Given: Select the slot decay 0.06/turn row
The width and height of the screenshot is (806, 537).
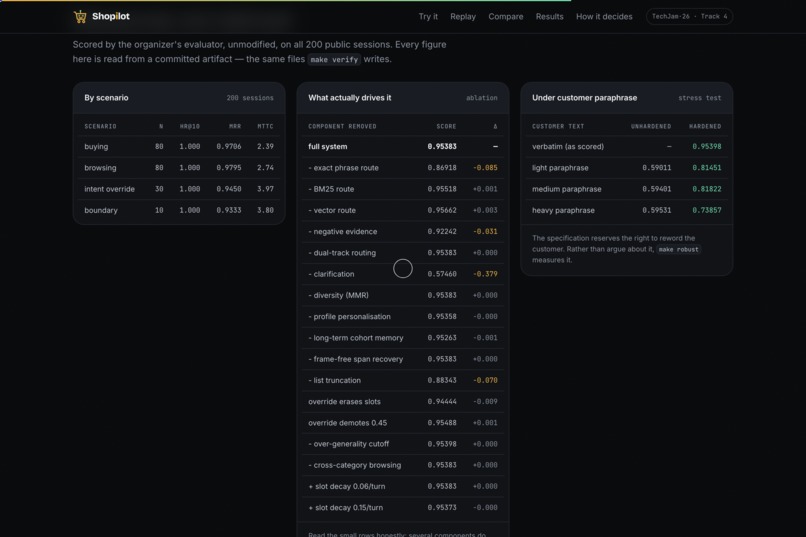Looking at the screenshot, I should (x=403, y=486).
